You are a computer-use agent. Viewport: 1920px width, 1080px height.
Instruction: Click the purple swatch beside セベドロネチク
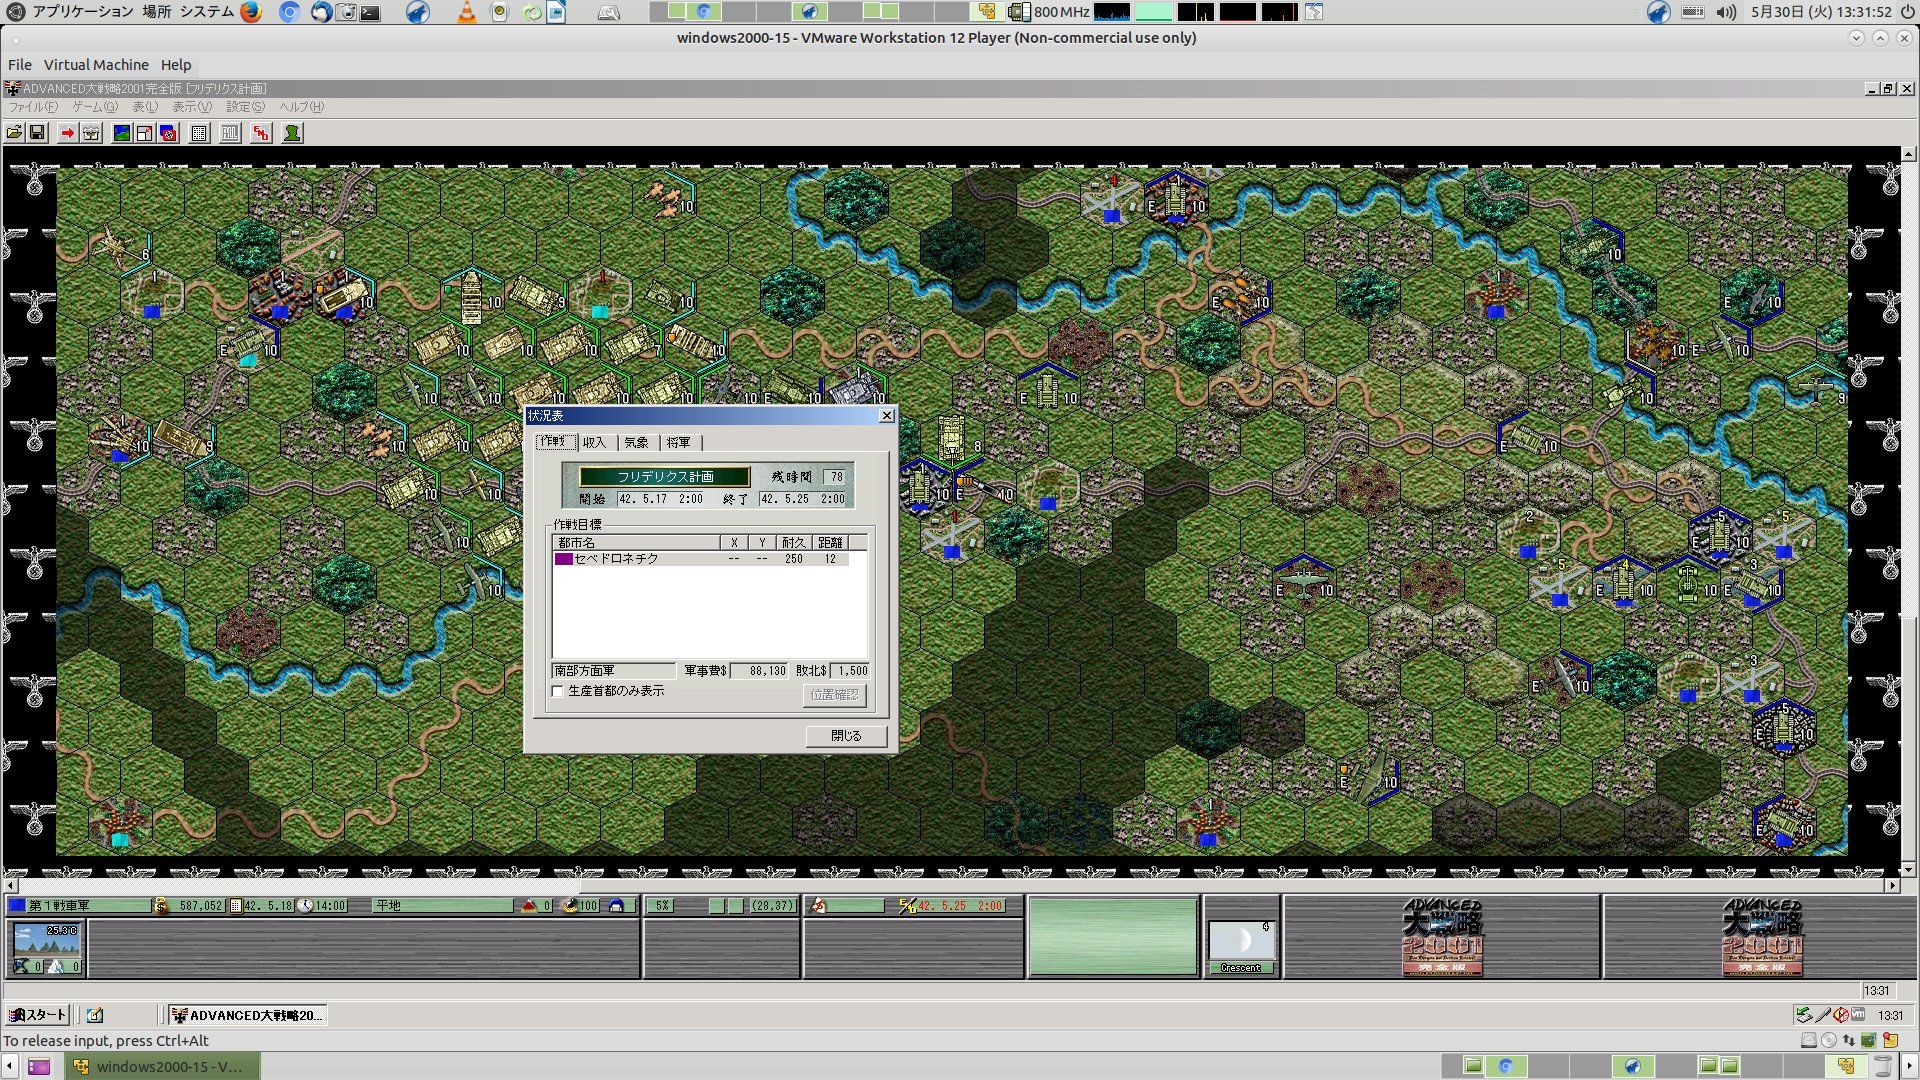tap(563, 559)
